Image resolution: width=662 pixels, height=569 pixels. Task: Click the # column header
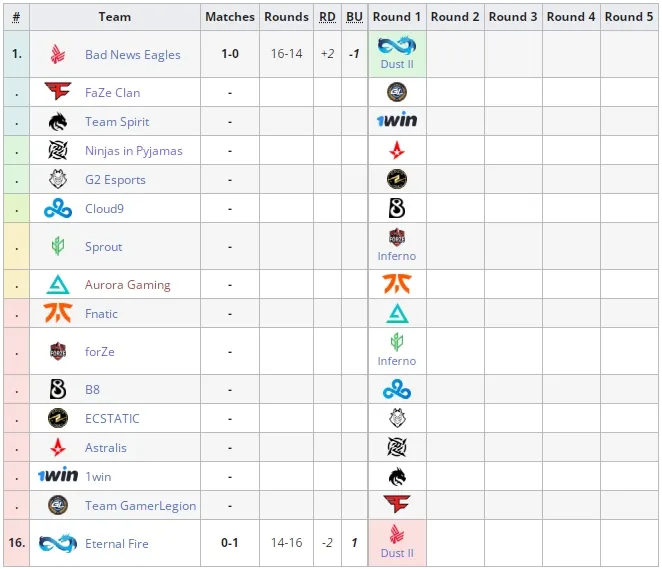(x=16, y=17)
